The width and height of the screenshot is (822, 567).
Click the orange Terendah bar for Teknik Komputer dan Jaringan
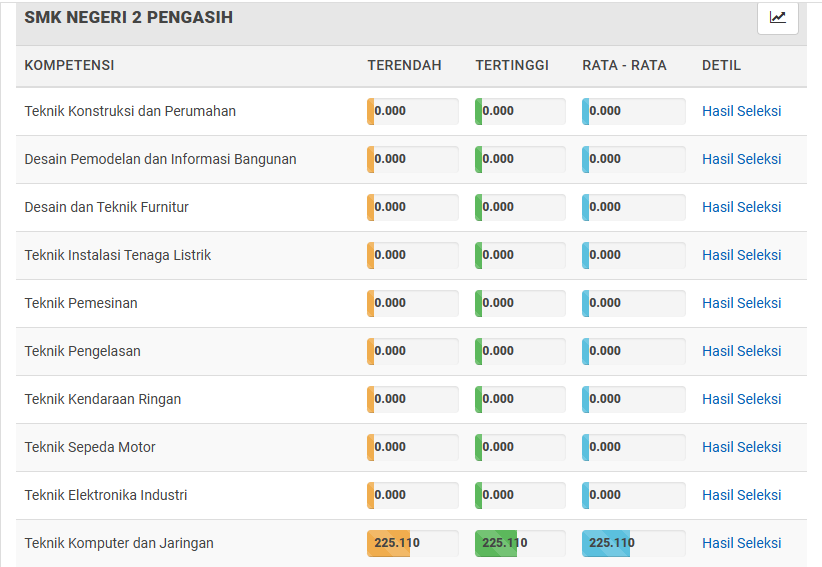[x=390, y=543]
